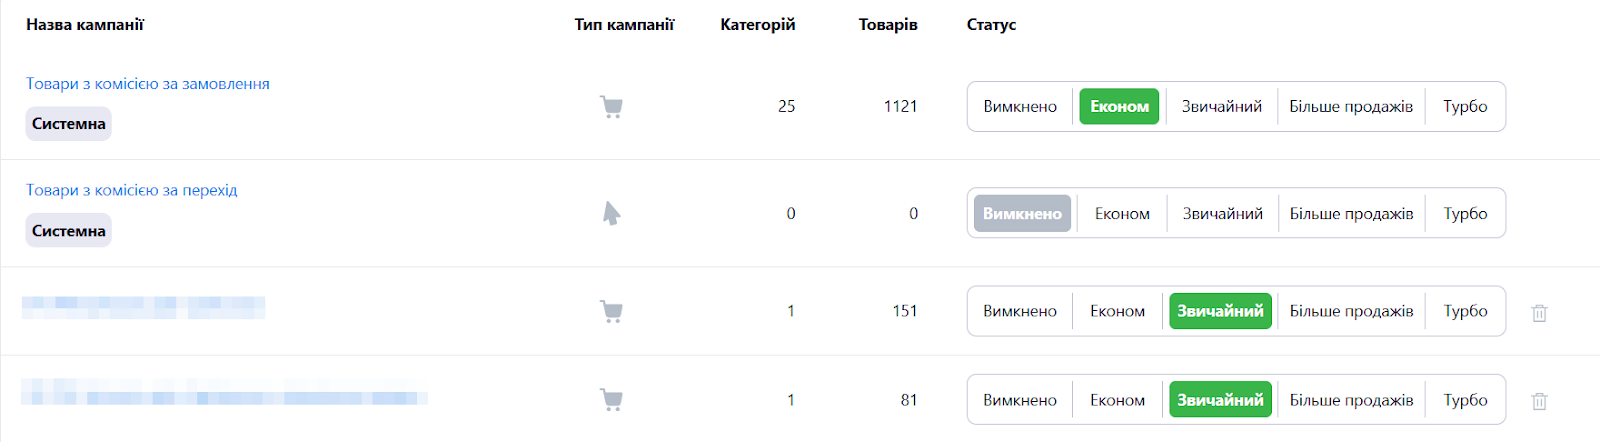Select Турбо for the 81-products campaign
This screenshot has height=442, width=1600.
coord(1465,400)
